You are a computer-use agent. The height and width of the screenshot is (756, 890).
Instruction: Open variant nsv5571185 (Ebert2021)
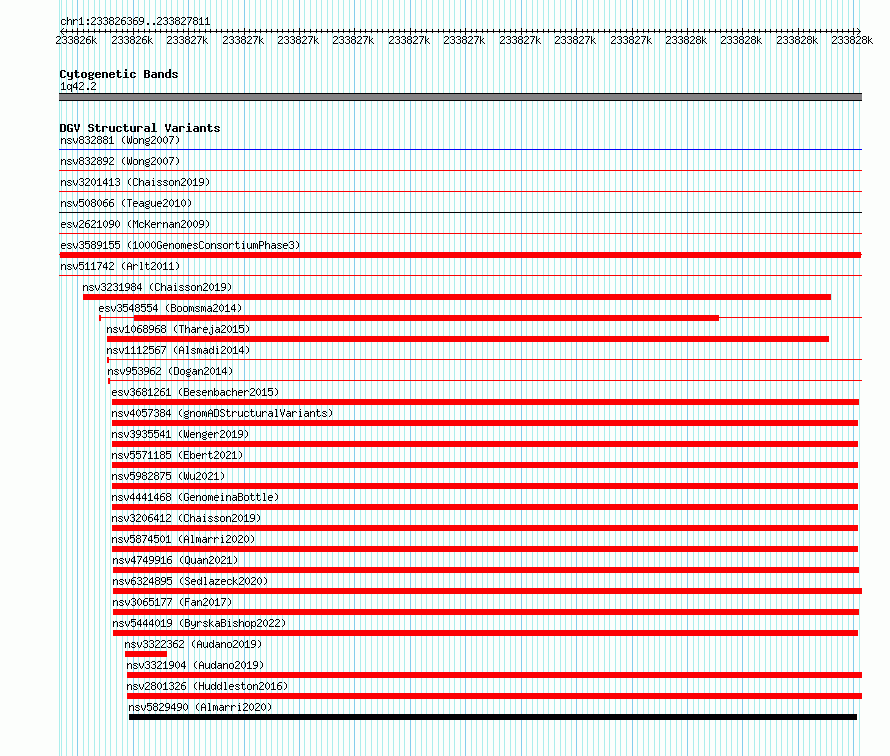pyautogui.click(x=177, y=455)
